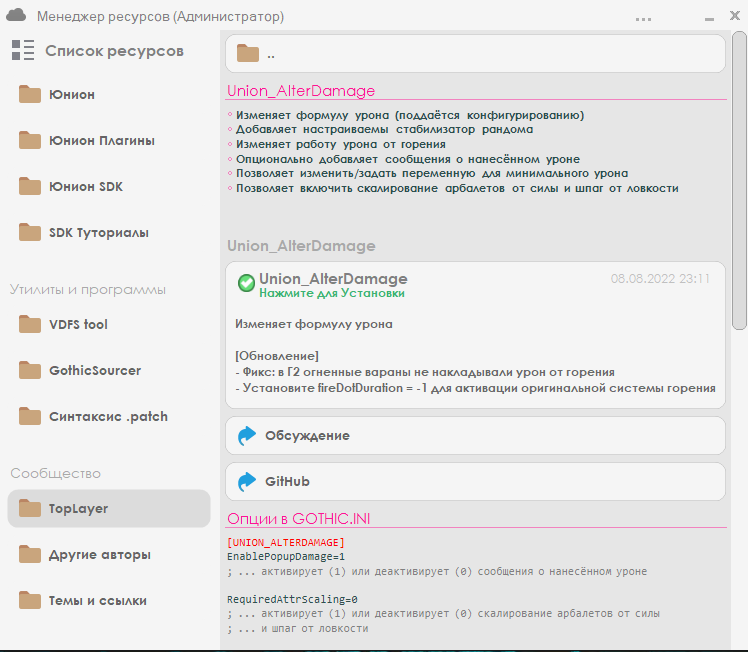Click the RequiredAttrScaling=0 line
The height and width of the screenshot is (652, 748).
[292, 599]
